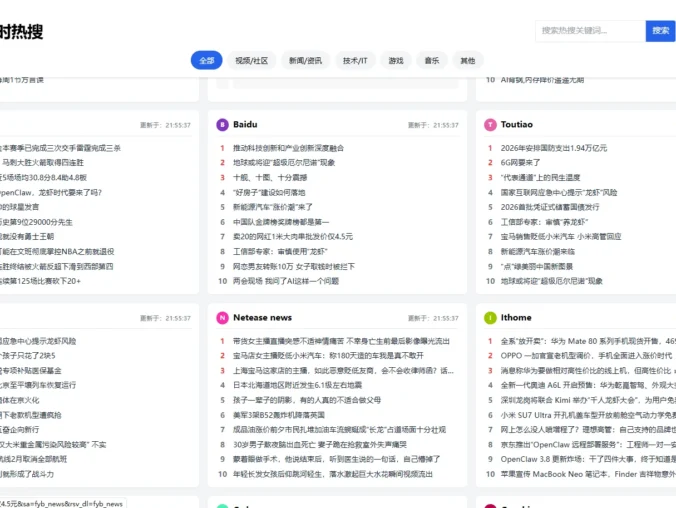Click the magenta Netease news icon
This screenshot has height=508, width=676.
coord(222,318)
